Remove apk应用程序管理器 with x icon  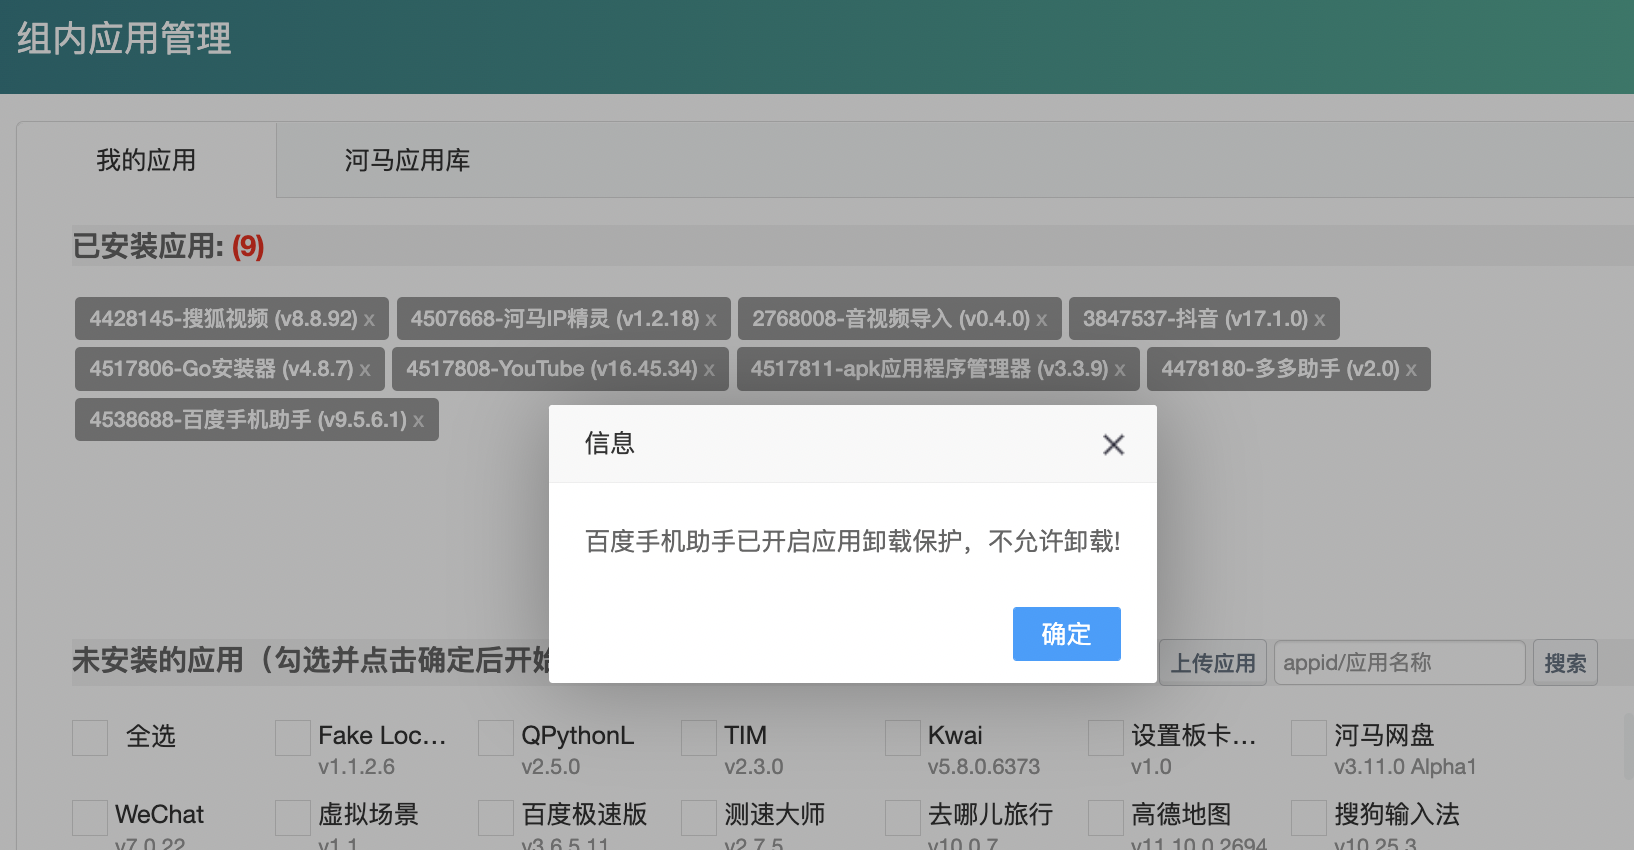[1120, 370]
